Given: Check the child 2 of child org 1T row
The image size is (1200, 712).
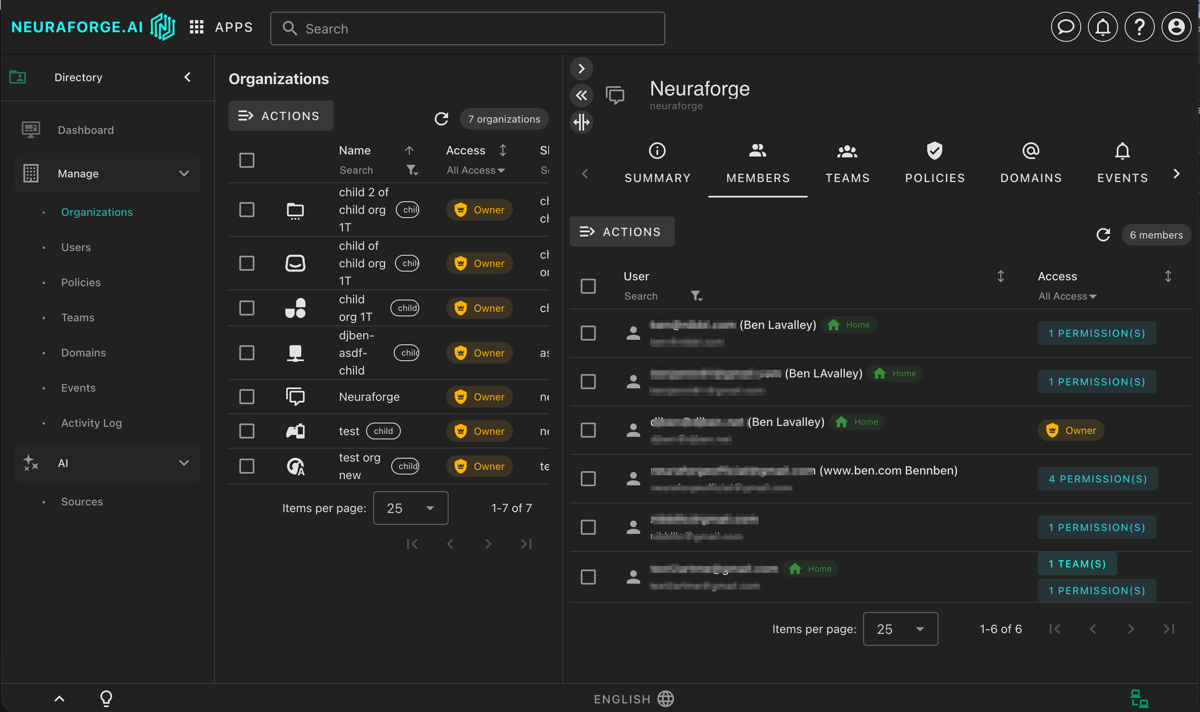Looking at the screenshot, I should point(247,210).
